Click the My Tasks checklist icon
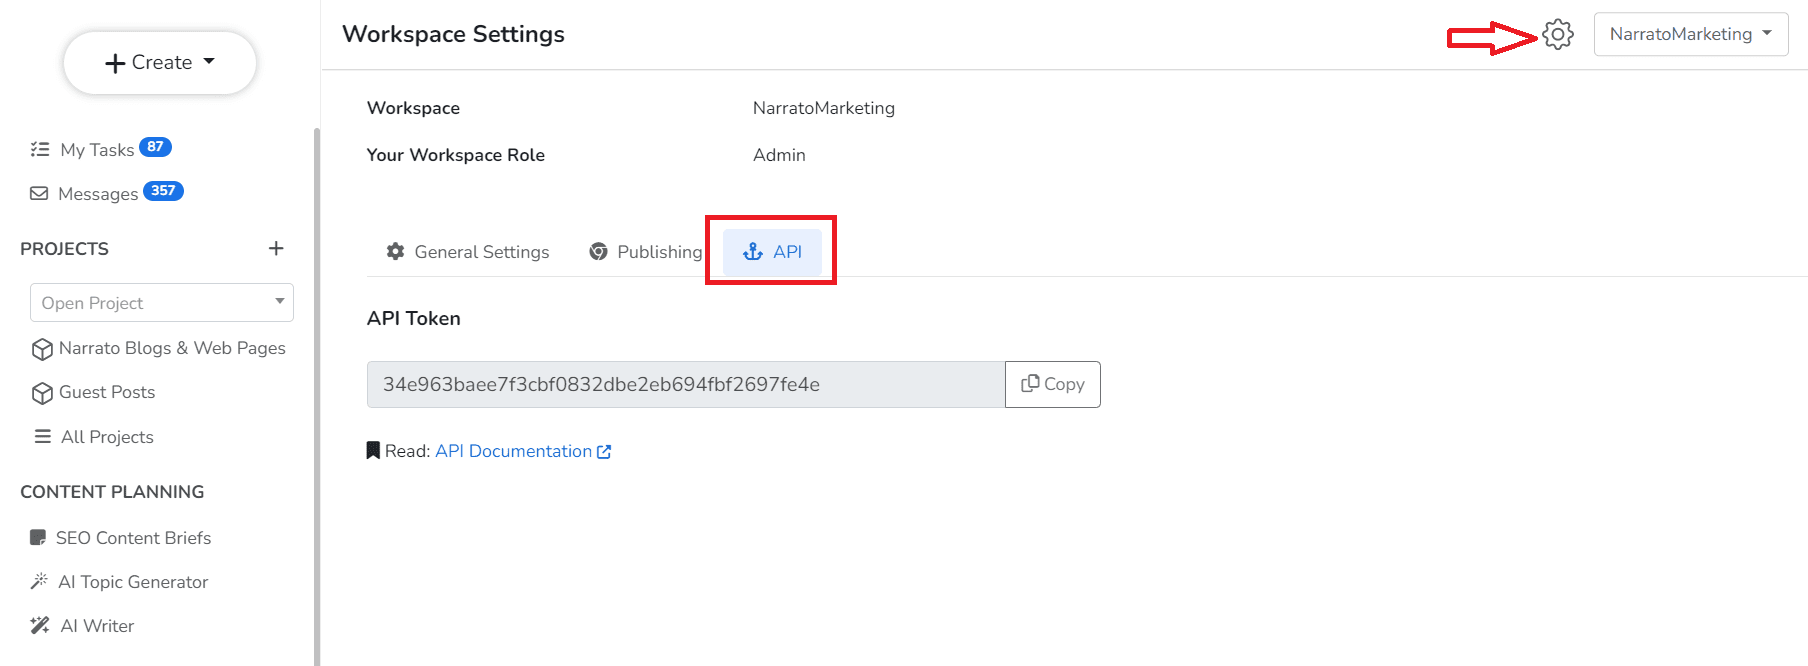1808x666 pixels. [40, 149]
